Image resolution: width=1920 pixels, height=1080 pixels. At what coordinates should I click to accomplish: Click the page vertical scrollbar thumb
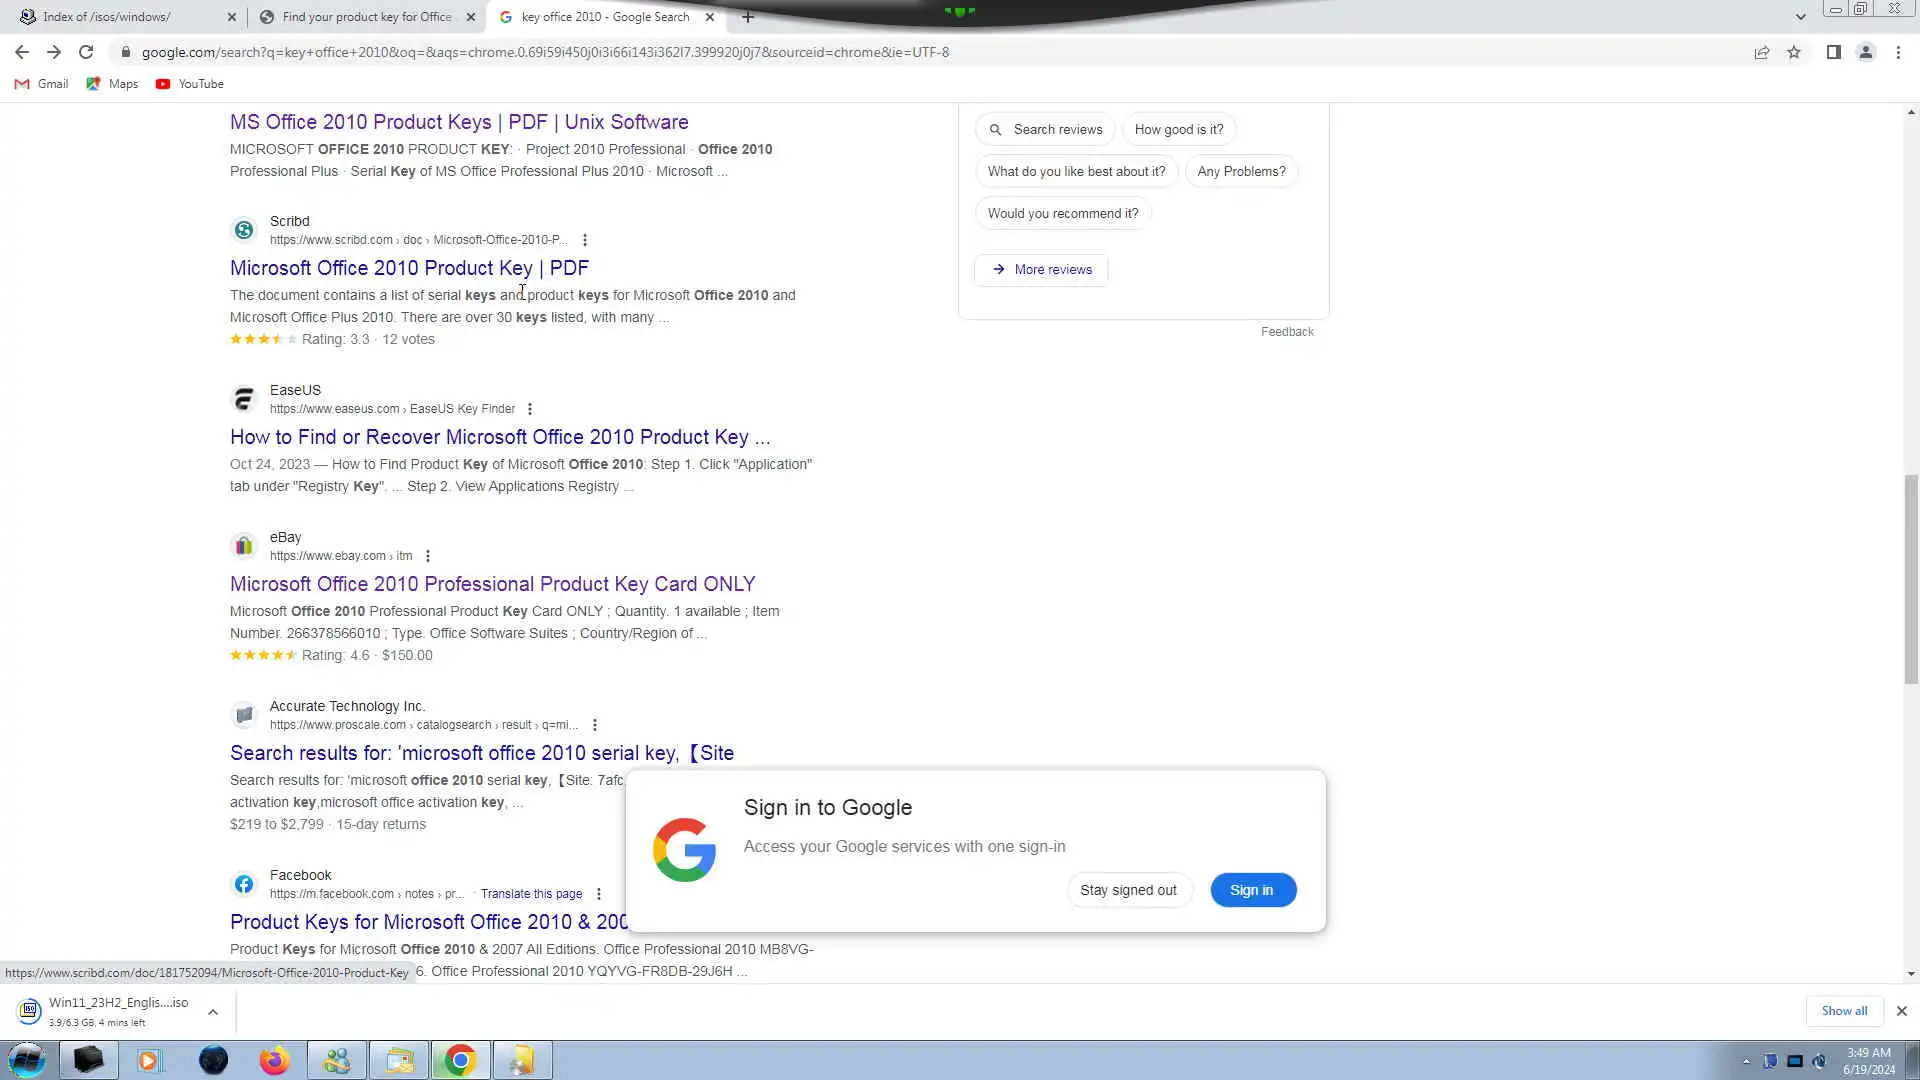[1911, 580]
